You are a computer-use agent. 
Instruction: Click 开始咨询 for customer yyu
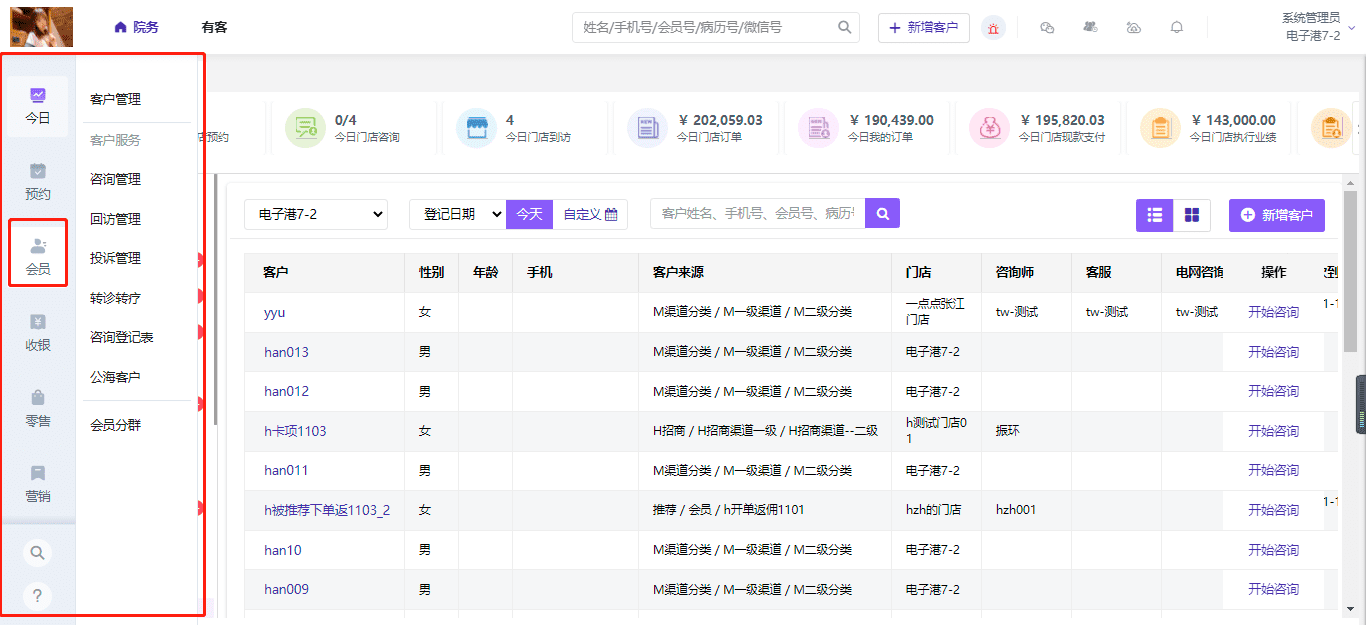(x=1273, y=312)
